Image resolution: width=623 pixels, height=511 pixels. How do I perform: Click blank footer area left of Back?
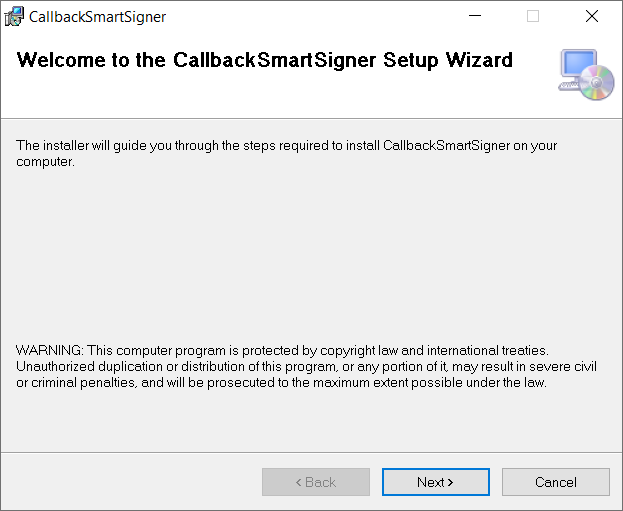[x=131, y=482]
